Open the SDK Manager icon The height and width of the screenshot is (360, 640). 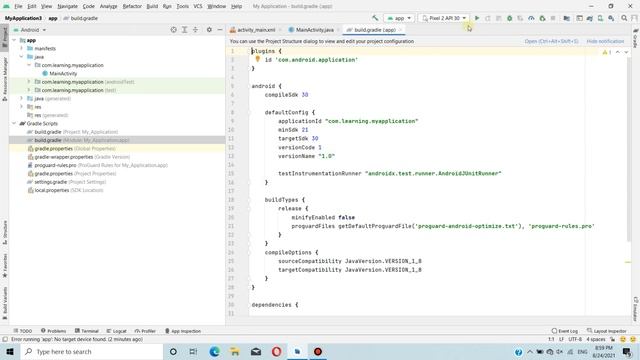coord(611,18)
